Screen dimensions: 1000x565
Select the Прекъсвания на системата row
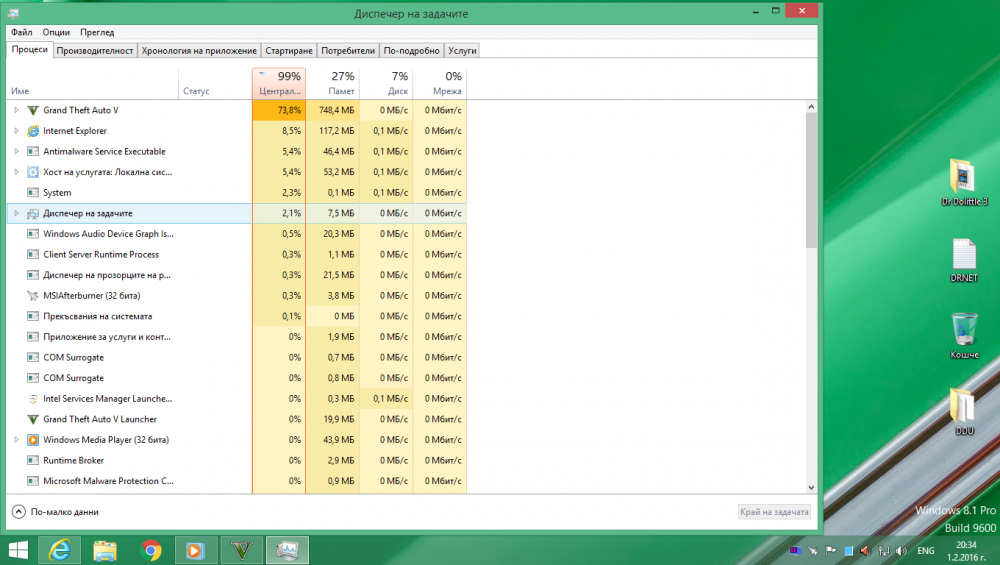(237, 316)
